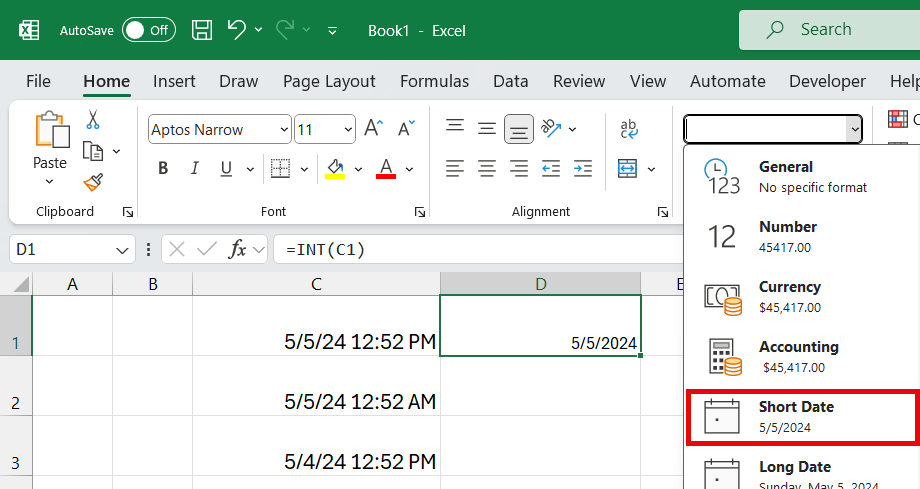The height and width of the screenshot is (489, 920).
Task: Click the yellow Fill Color button
Action: 335,168
